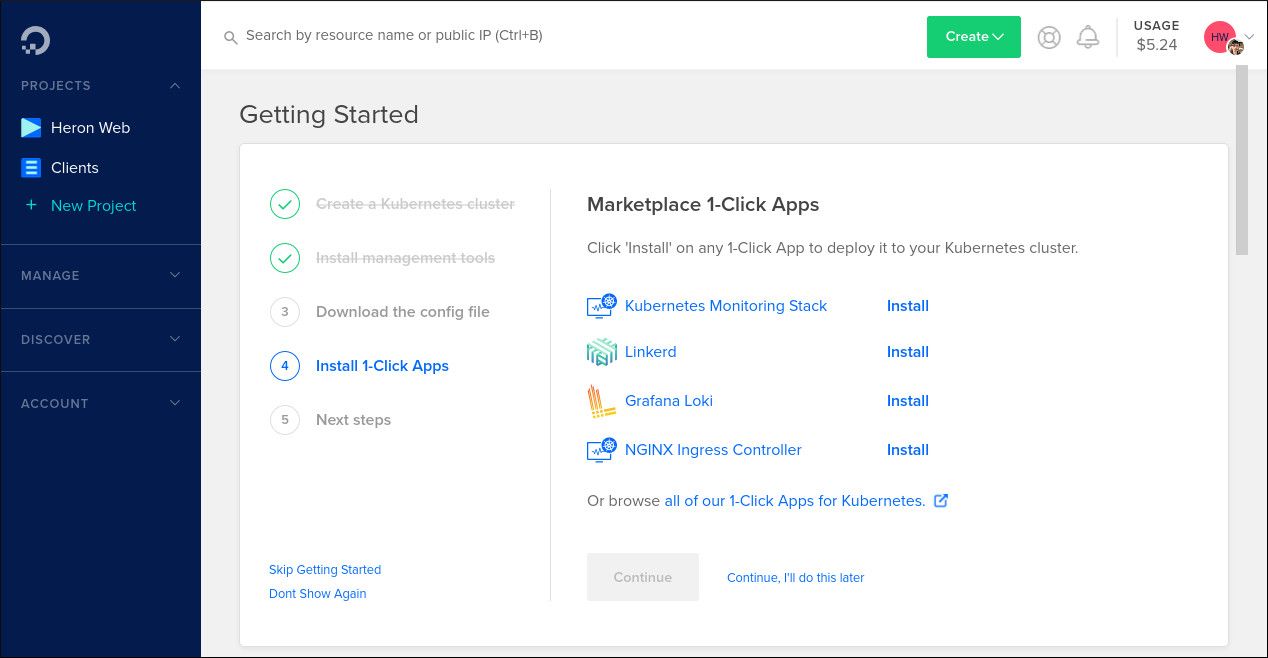Click Skip Getting Started

pos(325,569)
